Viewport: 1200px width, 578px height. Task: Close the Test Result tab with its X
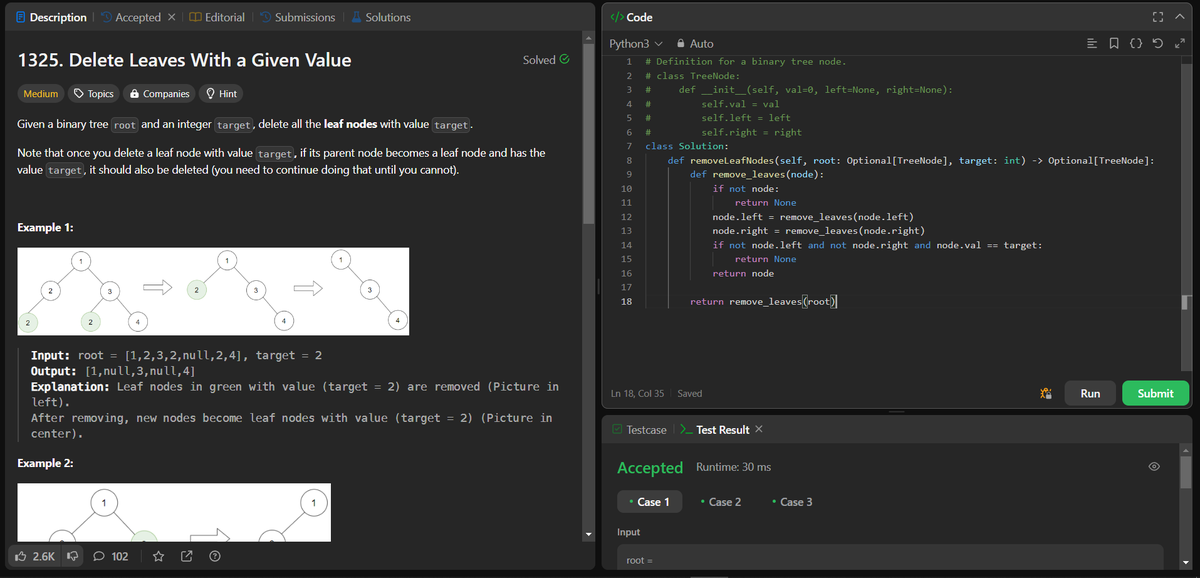(759, 429)
